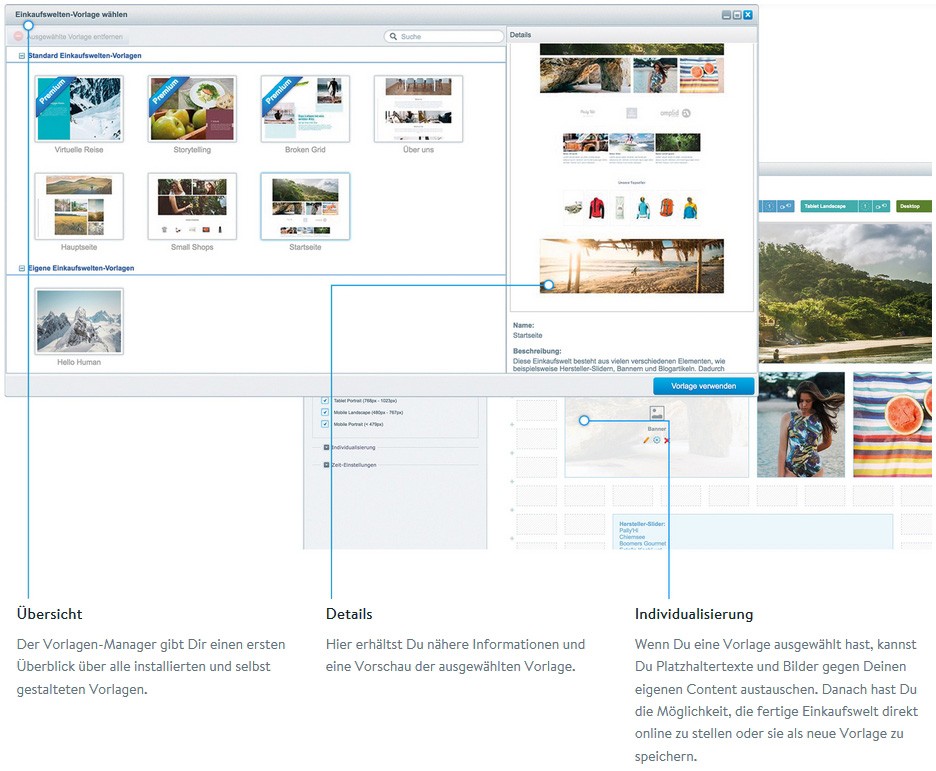This screenshot has height=771, width=936.
Task: Open Banner element settings gear icon
Action: [657, 440]
